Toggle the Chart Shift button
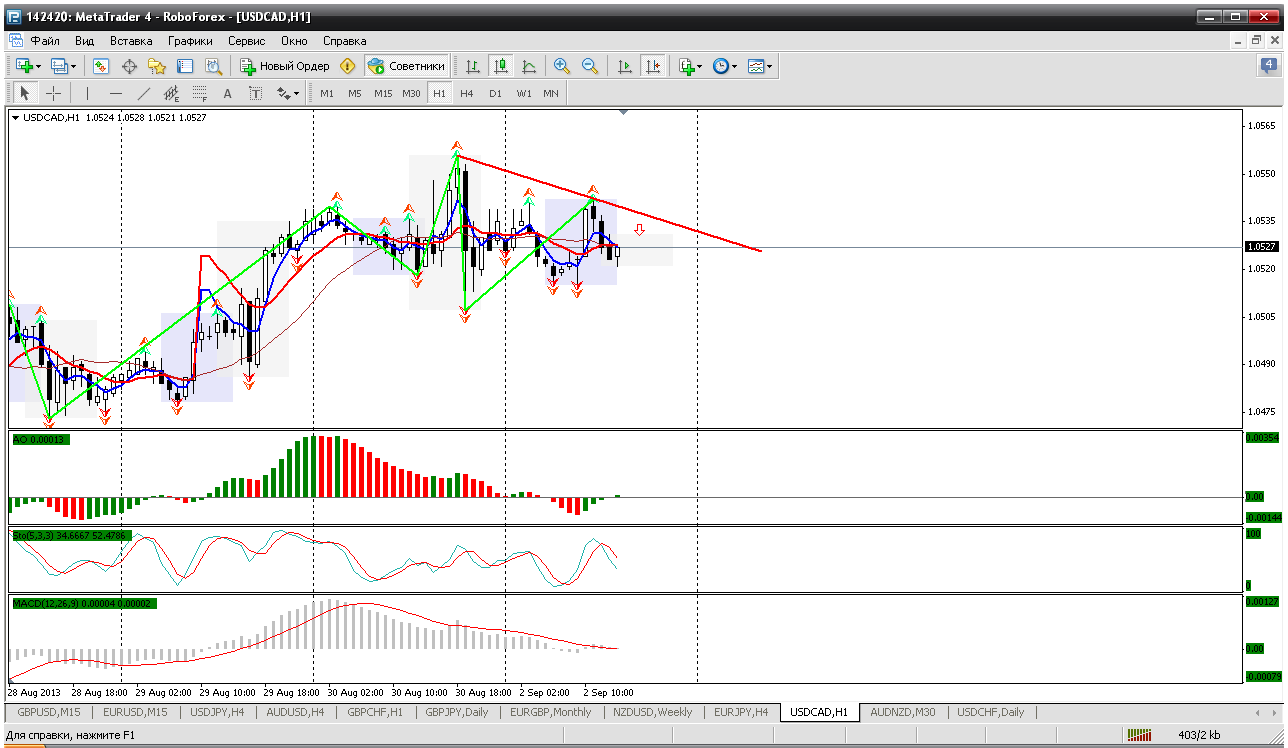Screen dimensions: 1288x748 pos(653,66)
